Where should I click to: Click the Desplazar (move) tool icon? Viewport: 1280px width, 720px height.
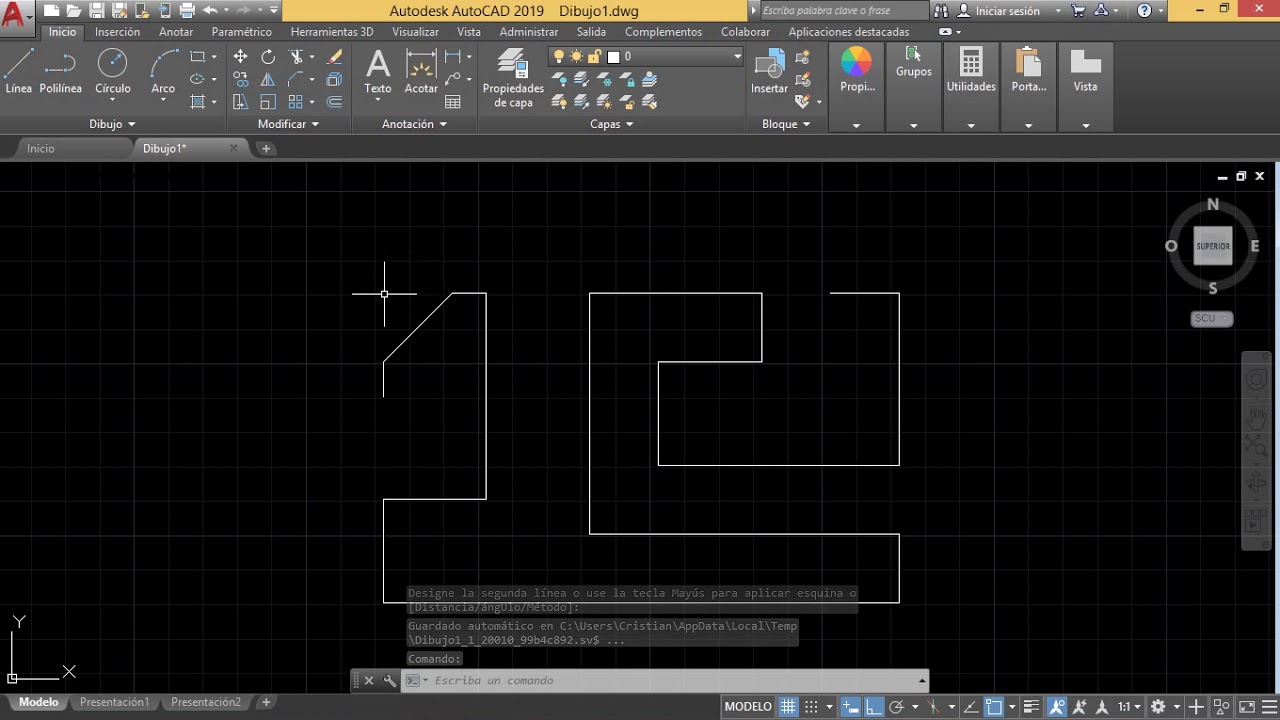(x=240, y=57)
